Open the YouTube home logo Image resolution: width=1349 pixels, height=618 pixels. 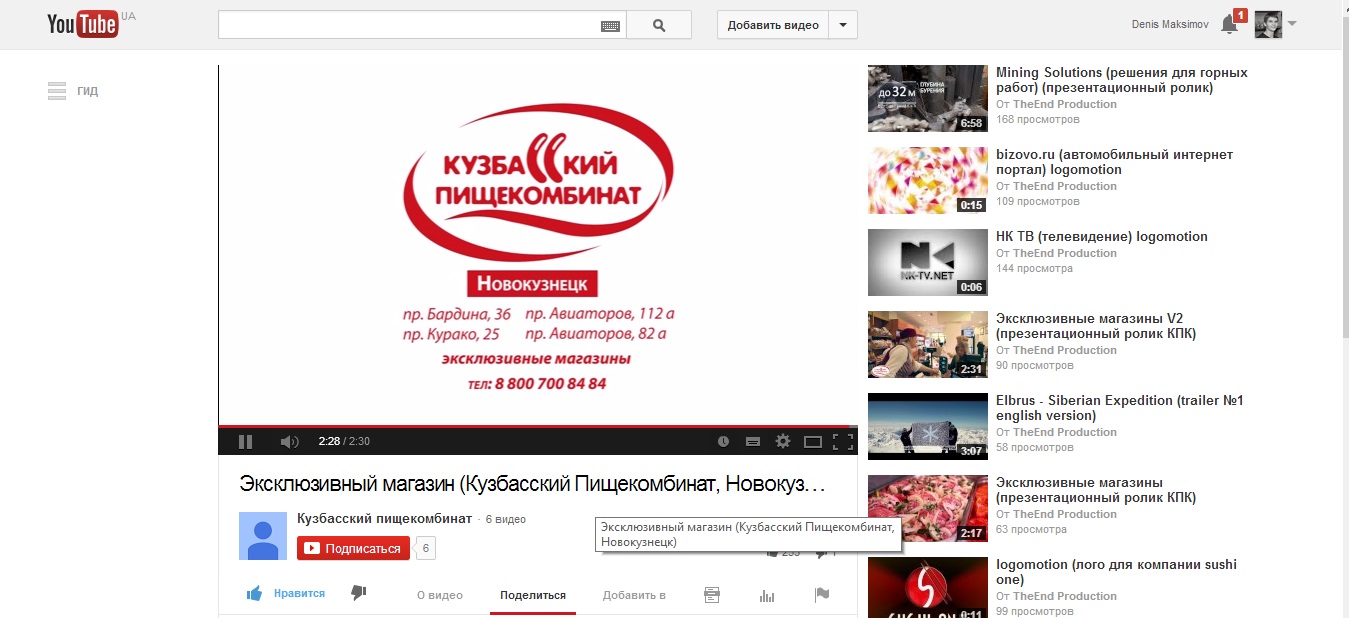click(x=83, y=24)
